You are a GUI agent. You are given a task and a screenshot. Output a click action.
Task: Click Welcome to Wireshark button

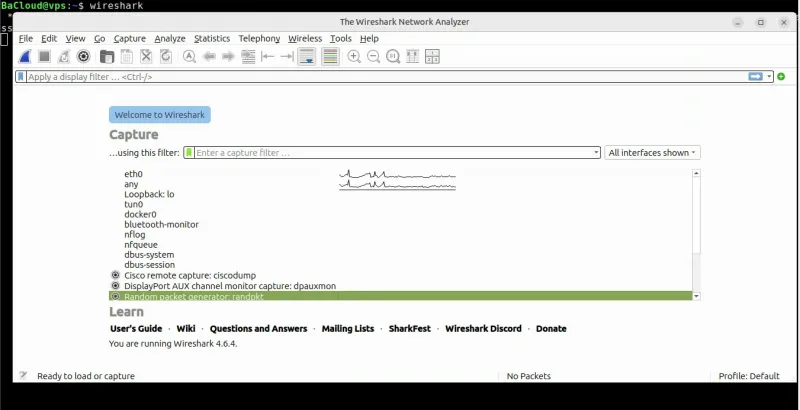pyautogui.click(x=160, y=115)
